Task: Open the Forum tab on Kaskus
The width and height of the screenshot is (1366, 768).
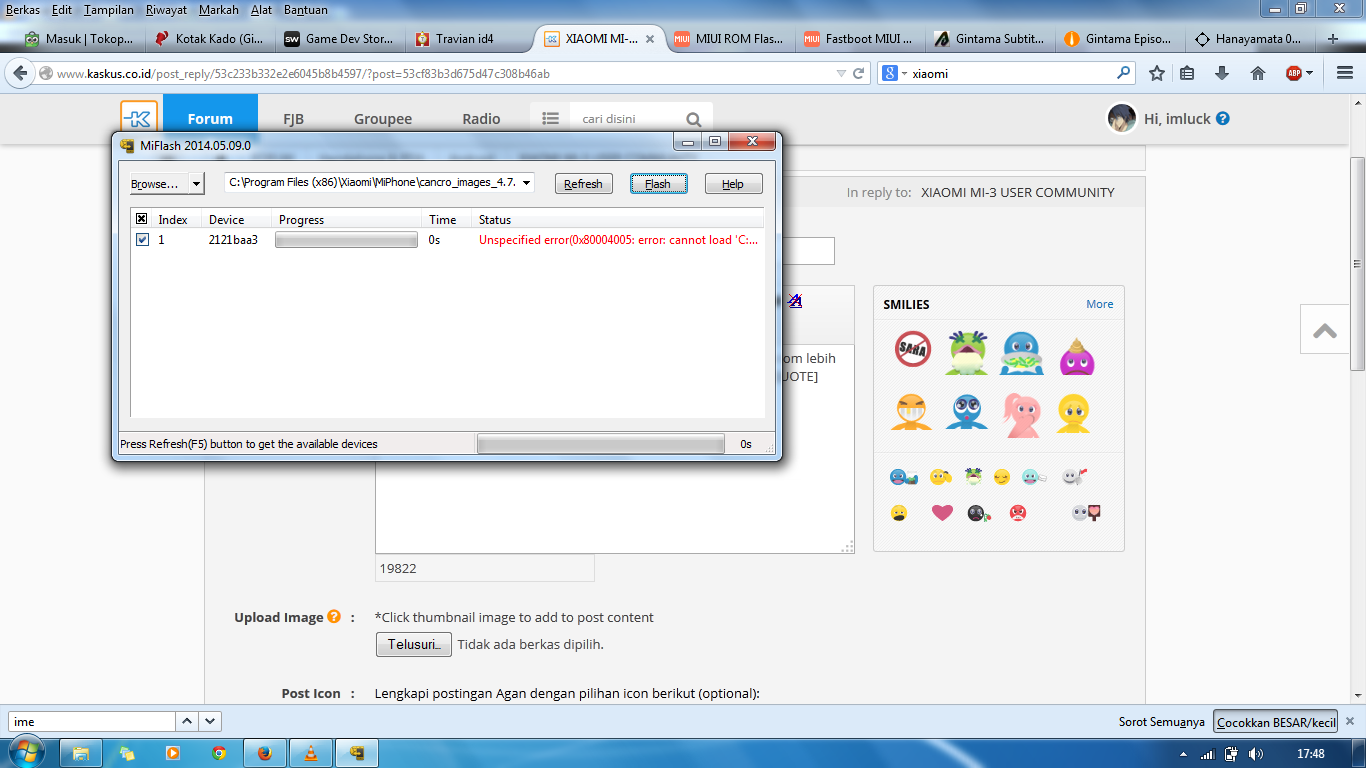Action: [210, 118]
